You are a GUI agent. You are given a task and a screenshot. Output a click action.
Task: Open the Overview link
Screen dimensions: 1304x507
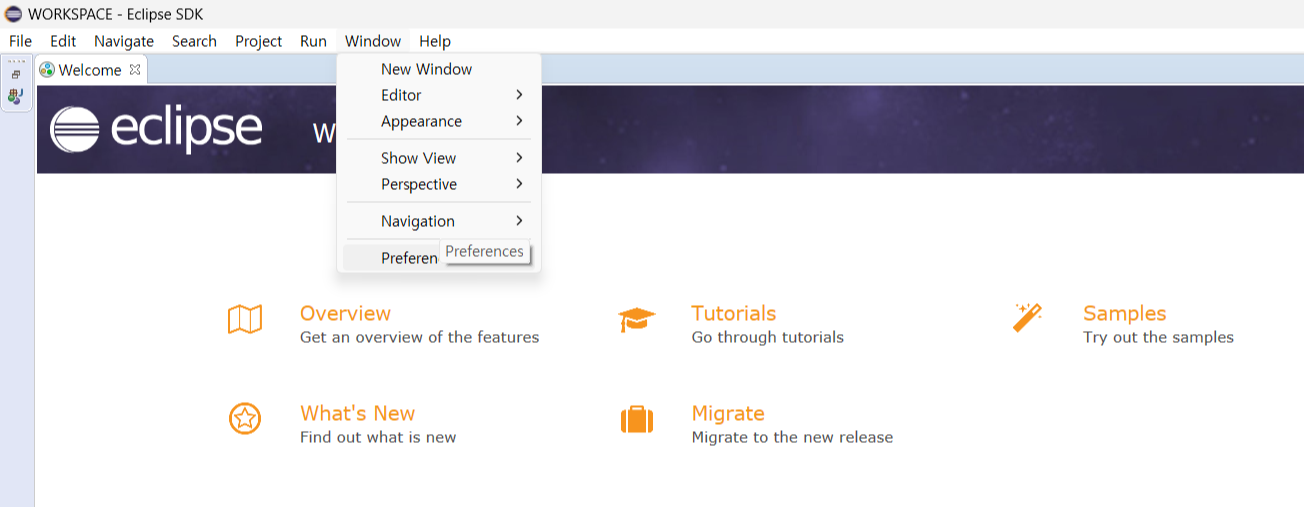click(345, 313)
